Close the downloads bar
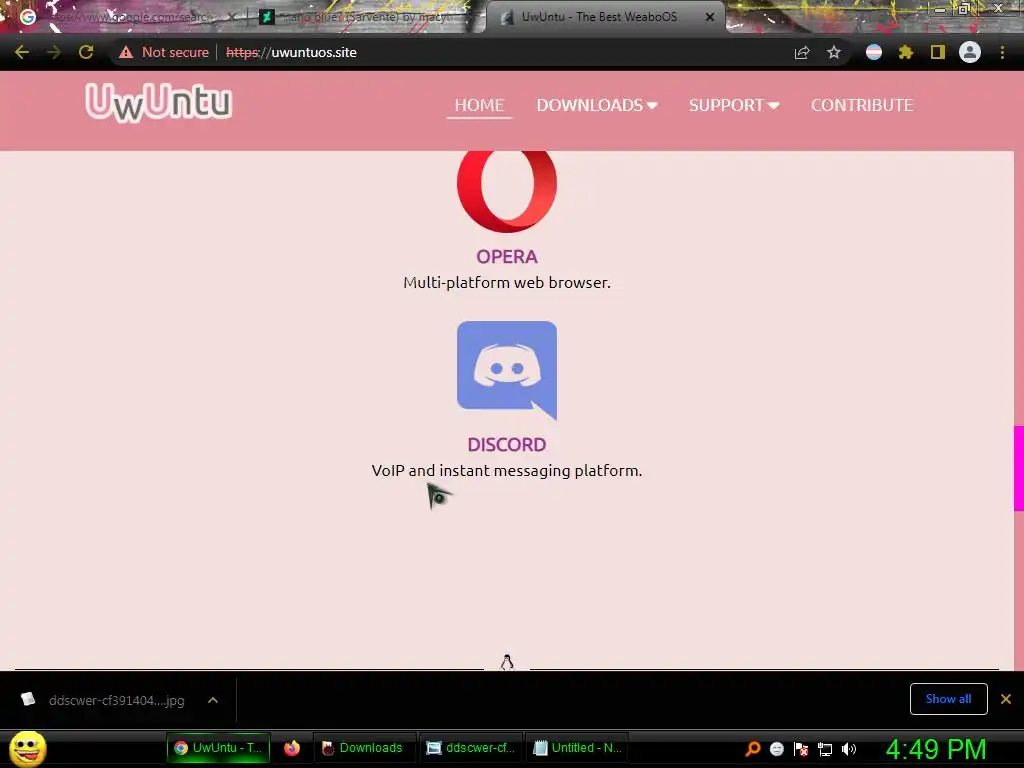 [1006, 699]
